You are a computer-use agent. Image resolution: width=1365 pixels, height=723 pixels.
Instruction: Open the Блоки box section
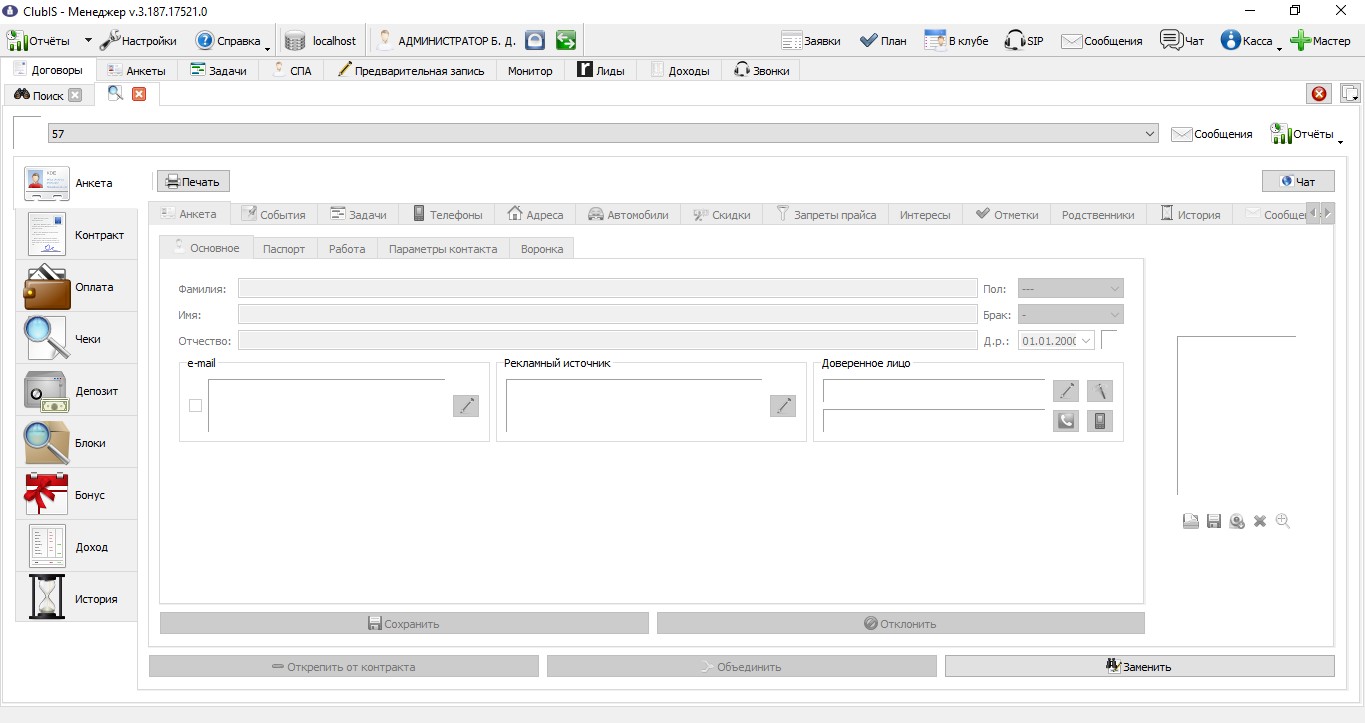point(76,443)
